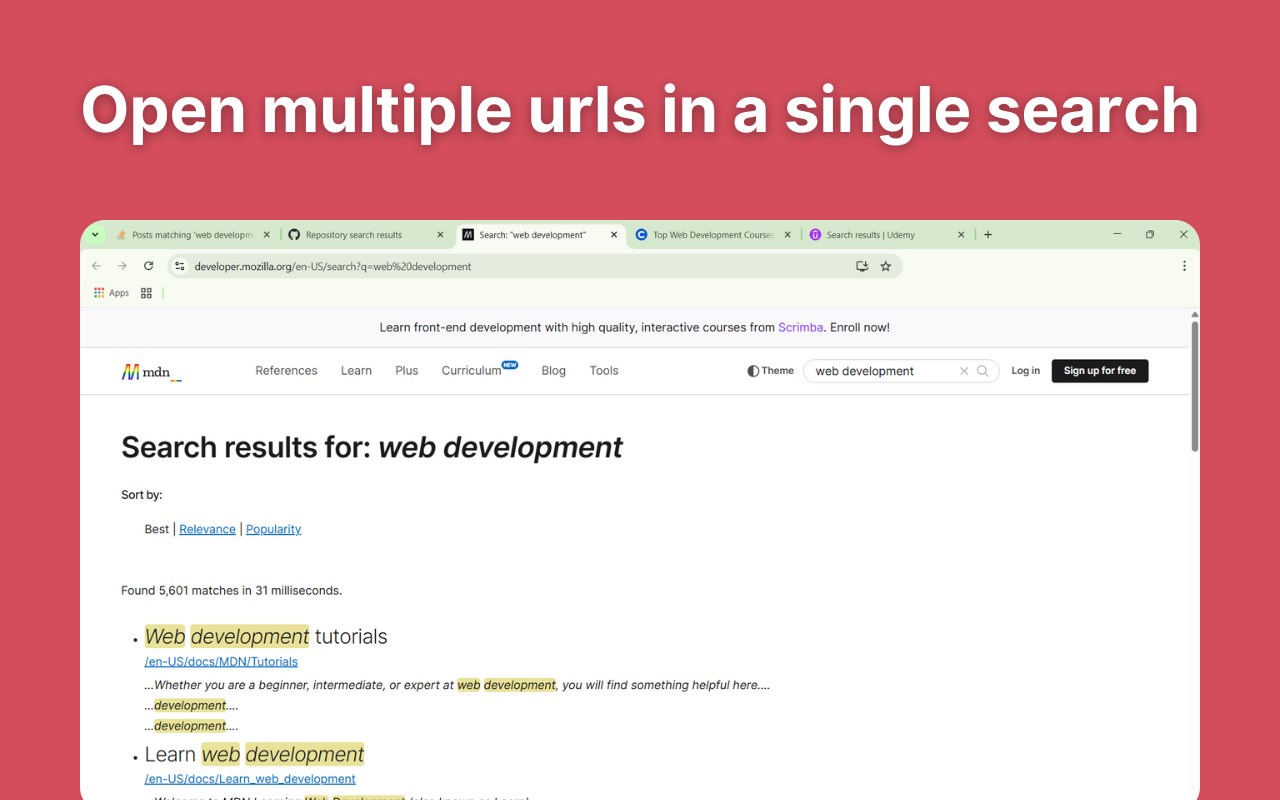The height and width of the screenshot is (800, 1280).
Task: Click the search magnifier icon in MDN search
Action: (983, 371)
